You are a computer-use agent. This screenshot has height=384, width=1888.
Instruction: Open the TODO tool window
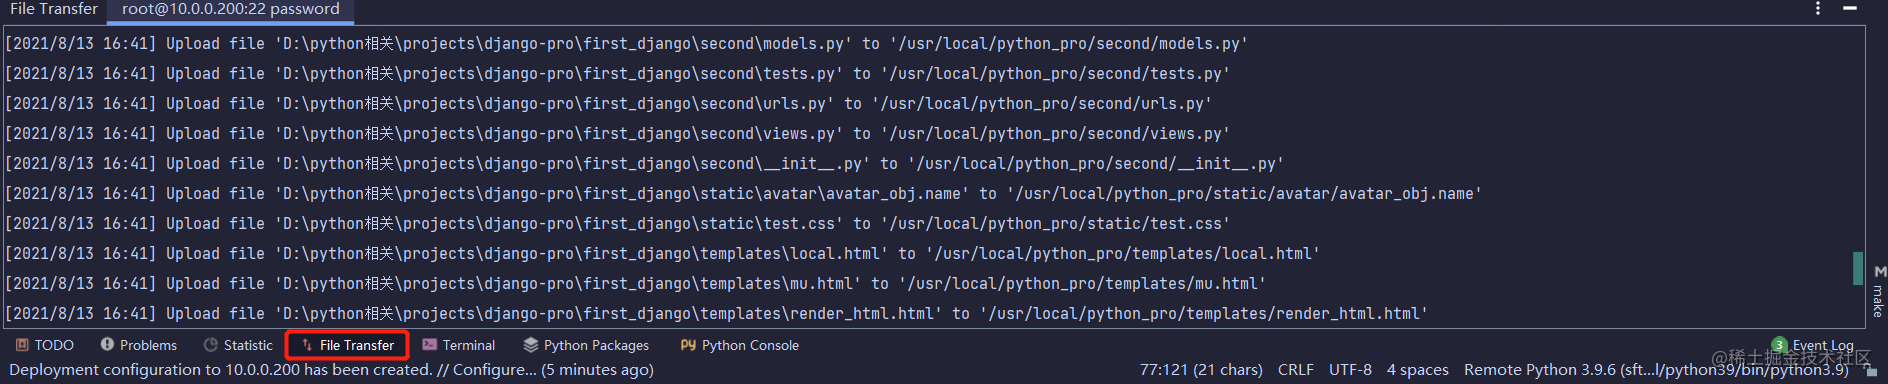coord(45,345)
